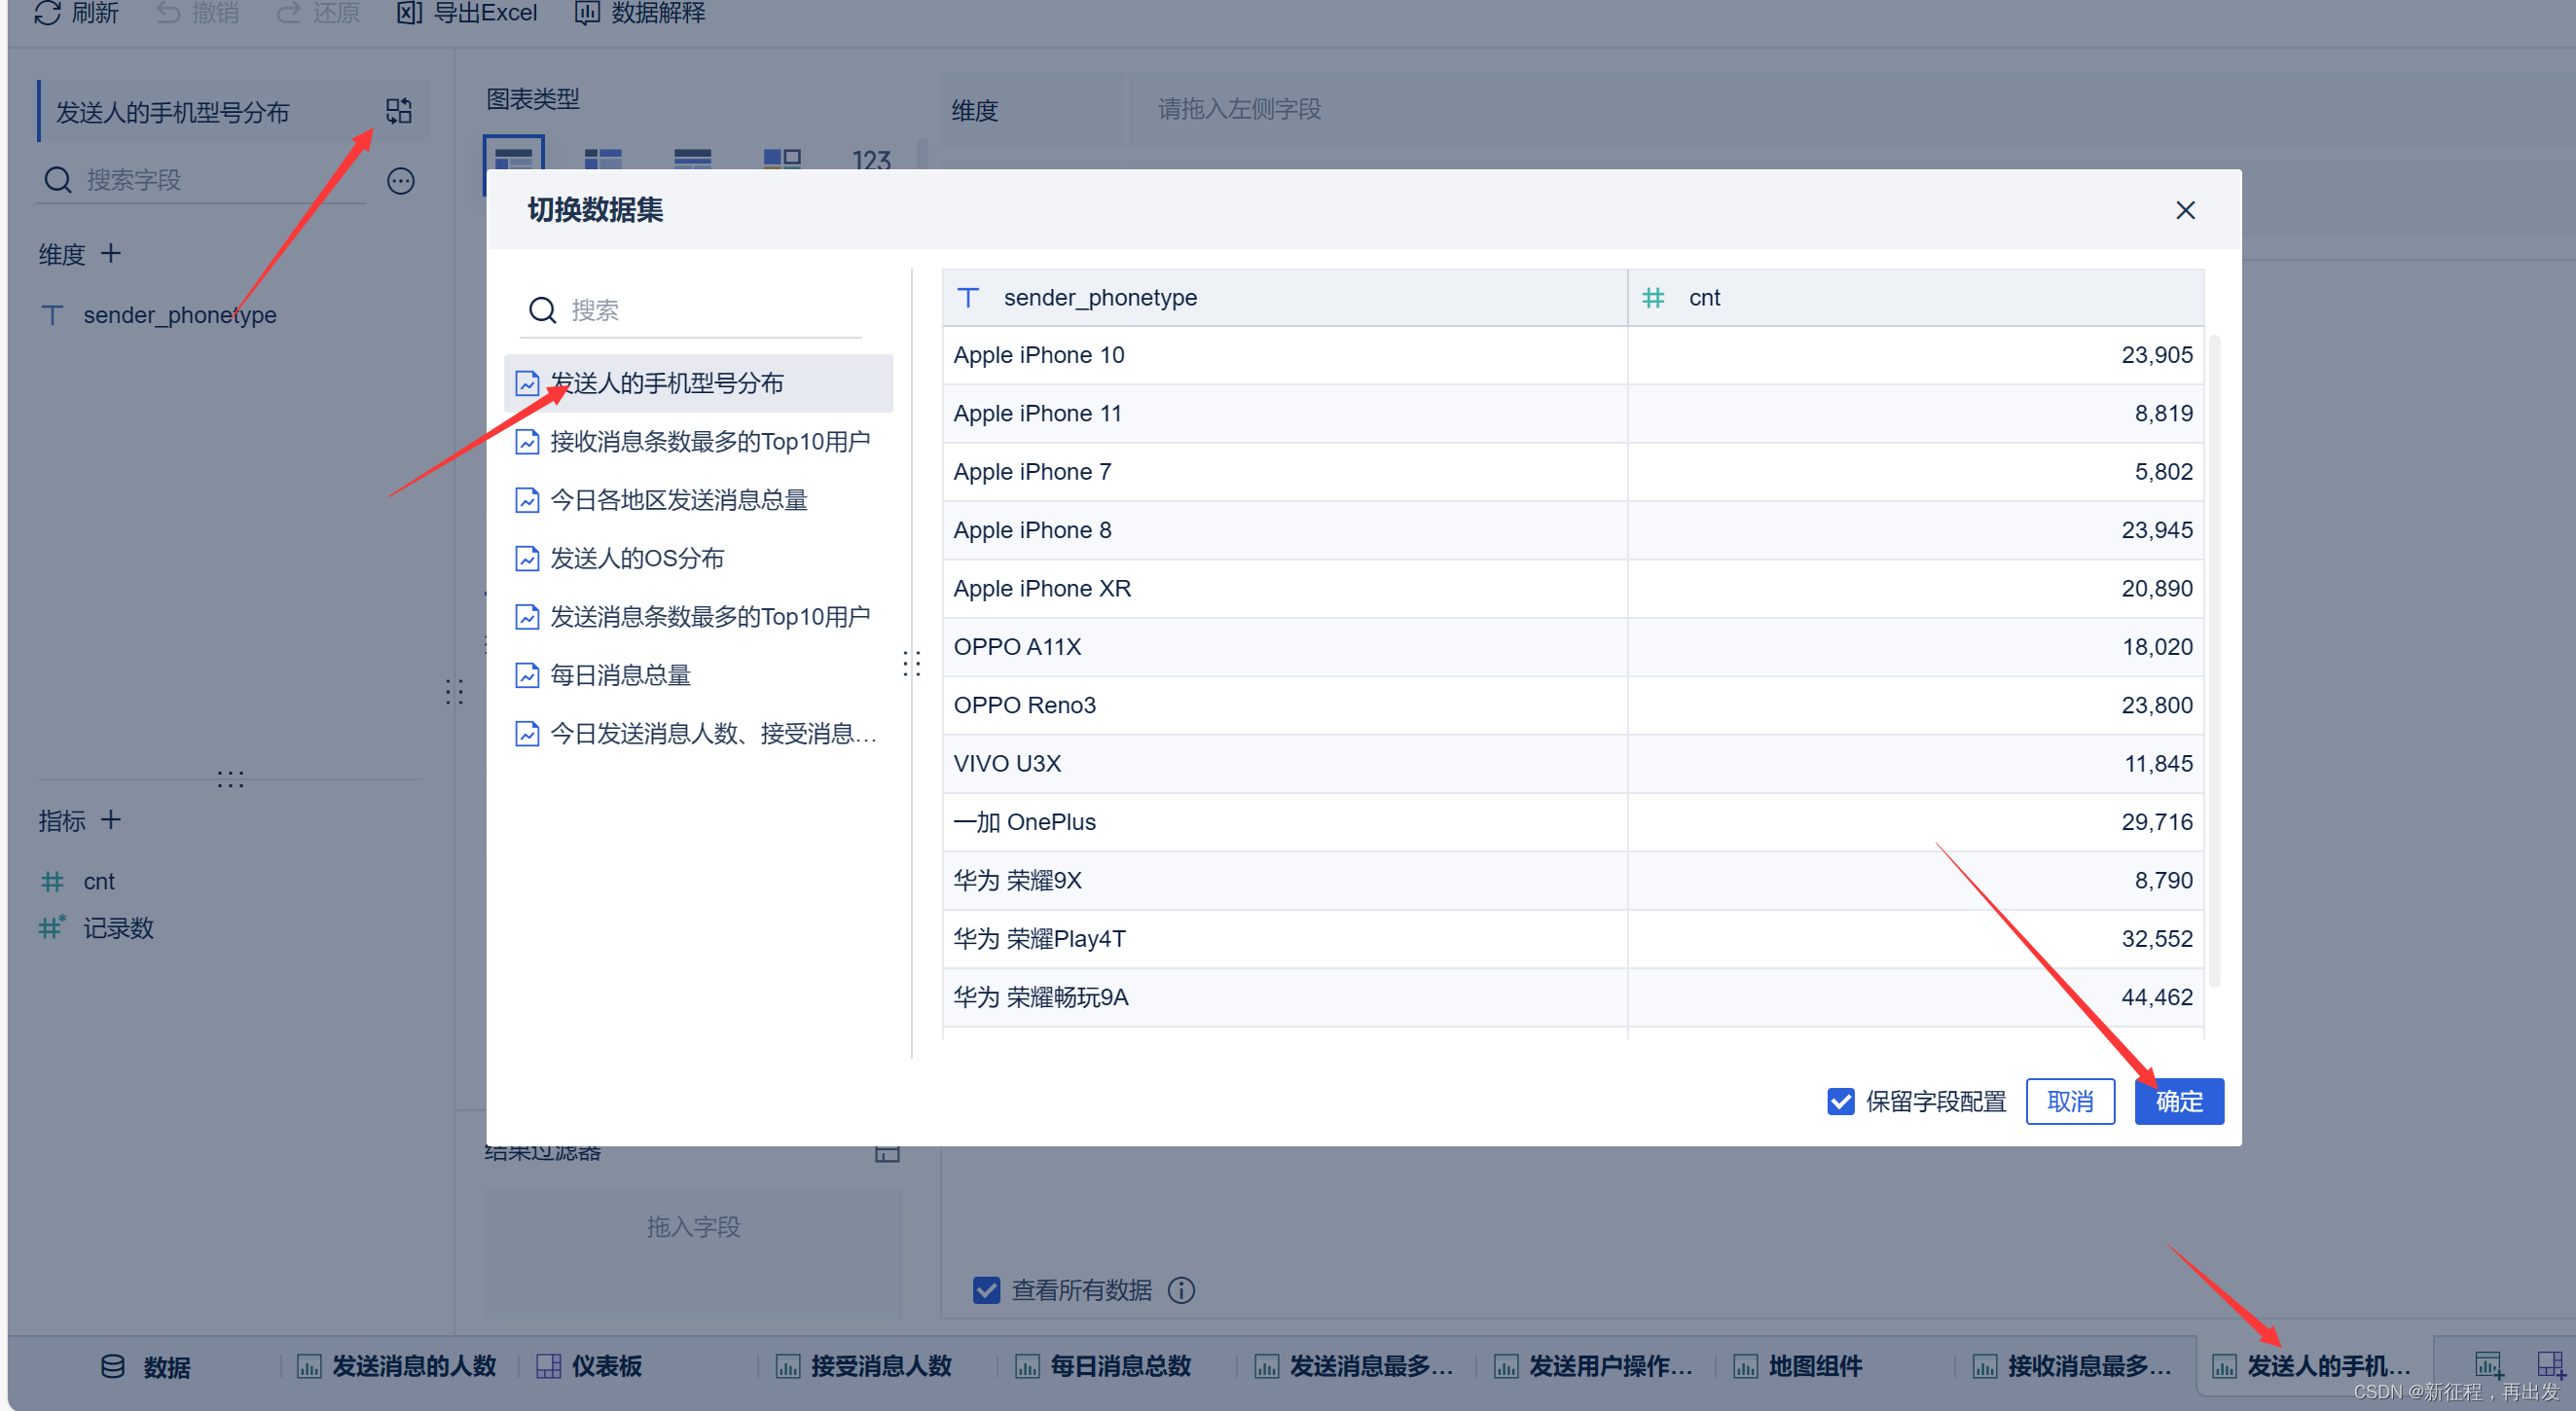This screenshot has width=2576, height=1411.
Task: Click the 请拖入左侧字段 dimension drop area
Action: pos(1850,108)
